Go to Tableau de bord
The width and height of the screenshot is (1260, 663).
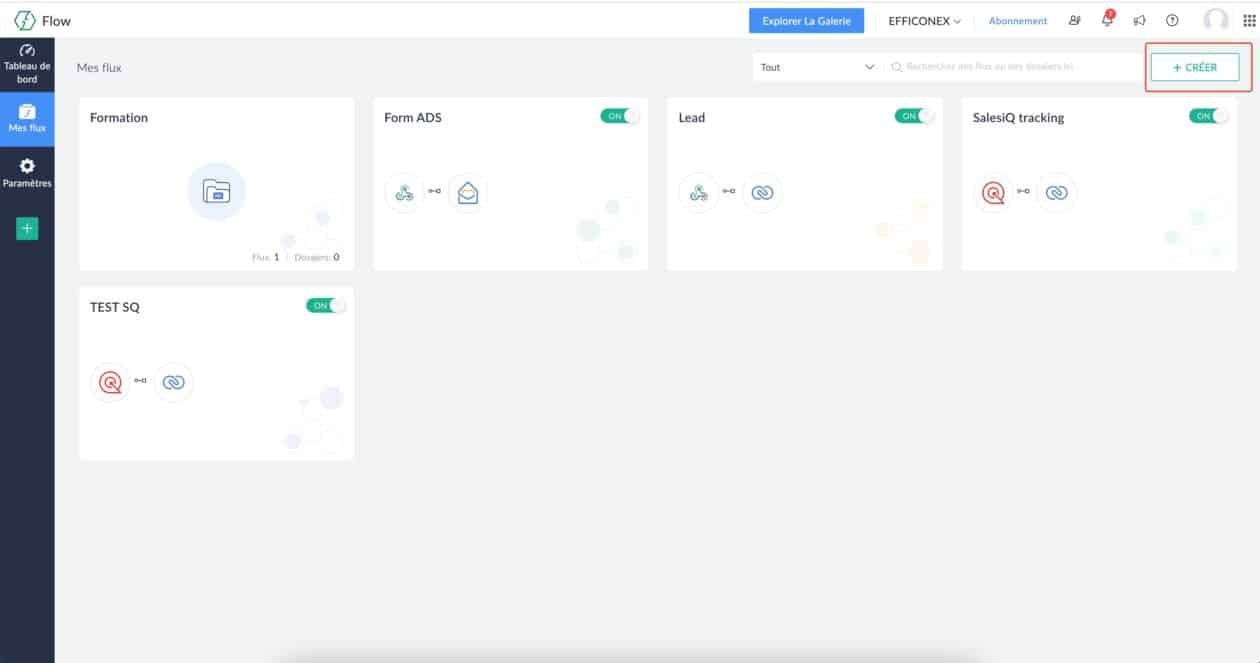point(27,63)
